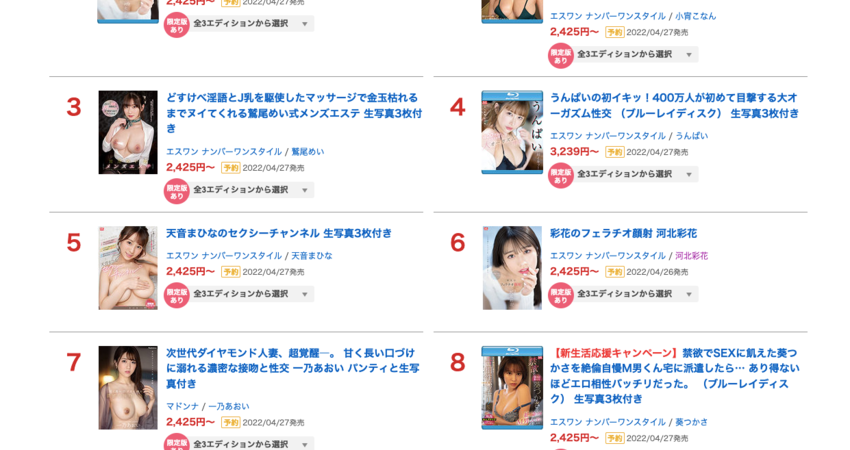The height and width of the screenshot is (450, 850).
Task: Click 予約 tag on rank 8 item
Action: [615, 438]
